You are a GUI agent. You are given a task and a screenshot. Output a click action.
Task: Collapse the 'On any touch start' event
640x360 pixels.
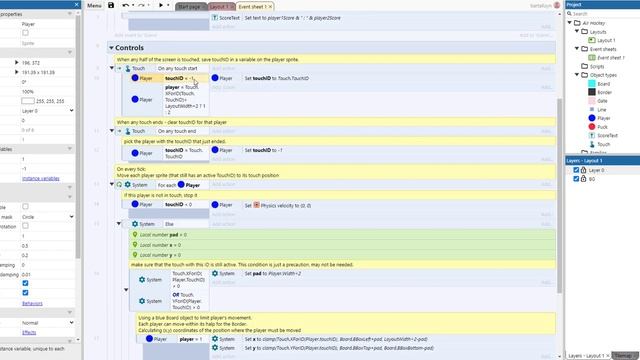click(112, 68)
